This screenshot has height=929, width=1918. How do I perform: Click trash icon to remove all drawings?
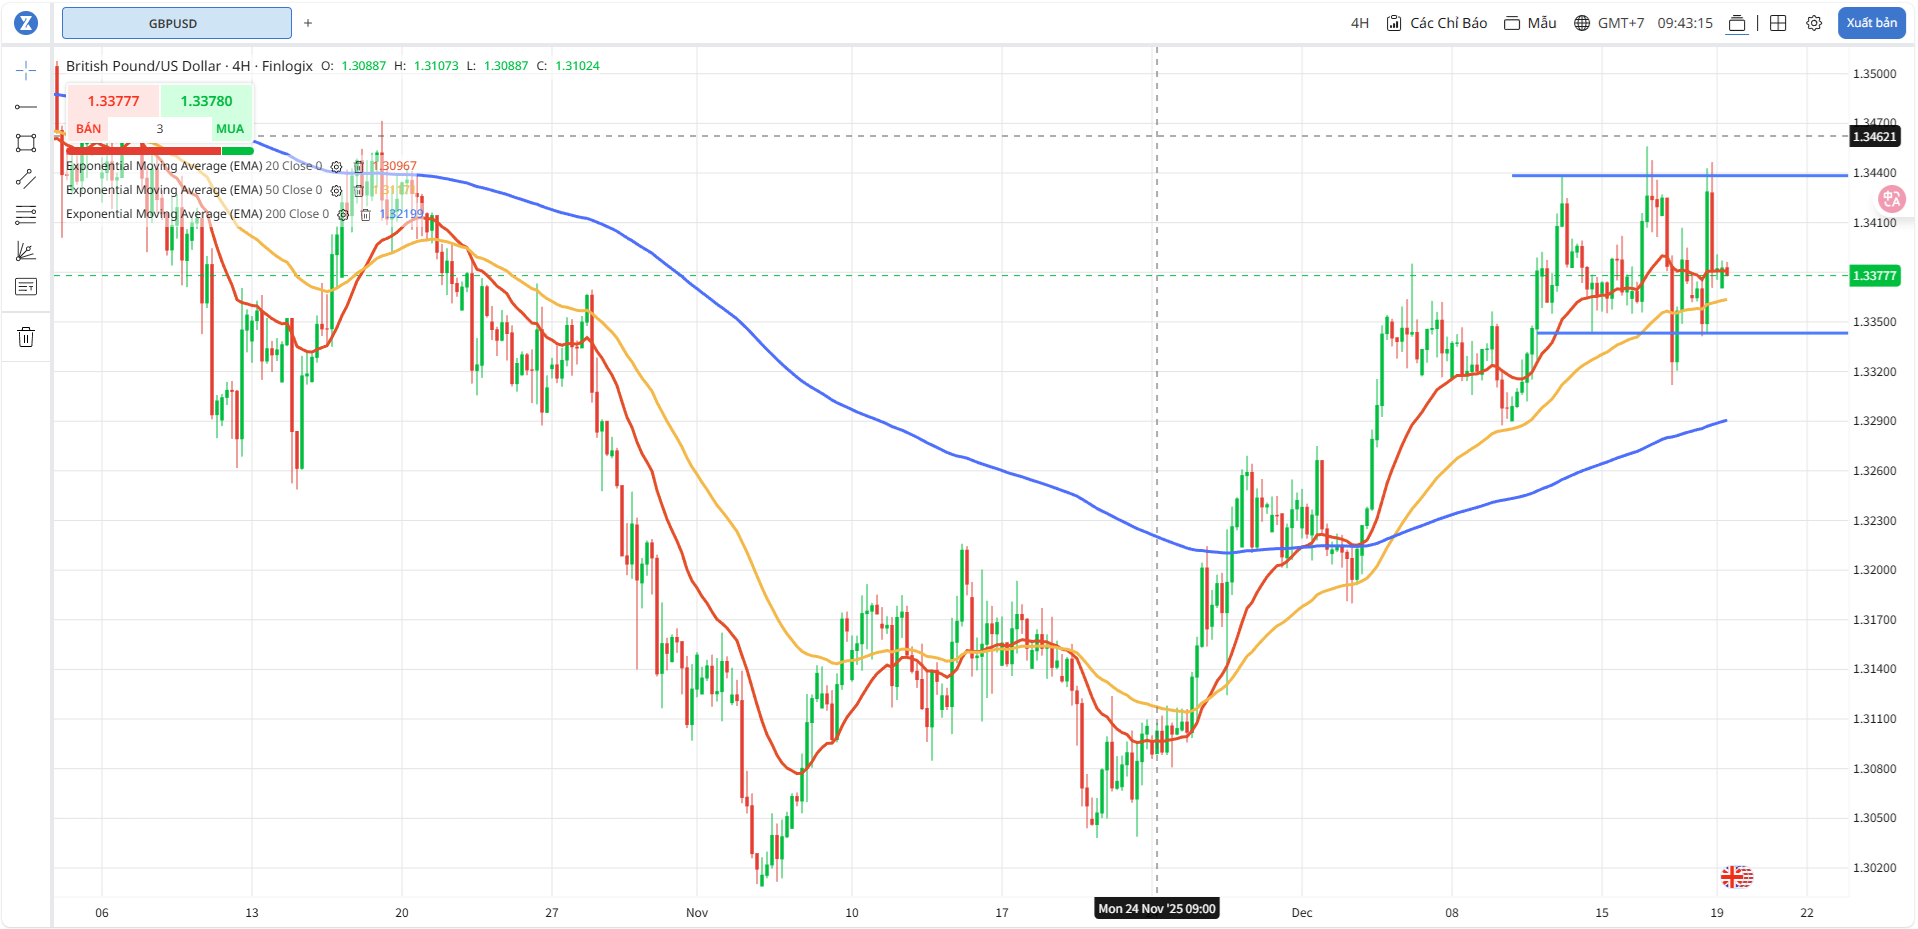[x=26, y=337]
